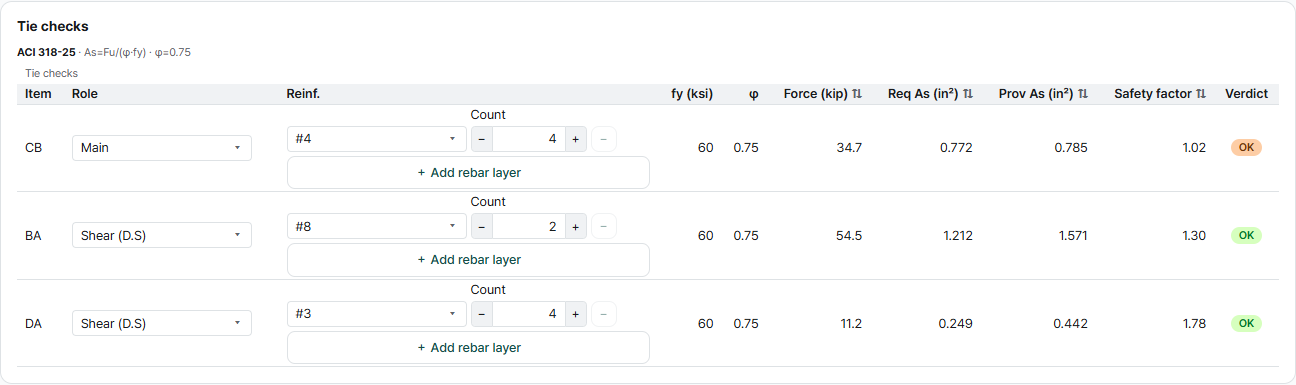This screenshot has height=385, width=1296.
Task: Decrease BA rebar count with minus
Action: [482, 227]
